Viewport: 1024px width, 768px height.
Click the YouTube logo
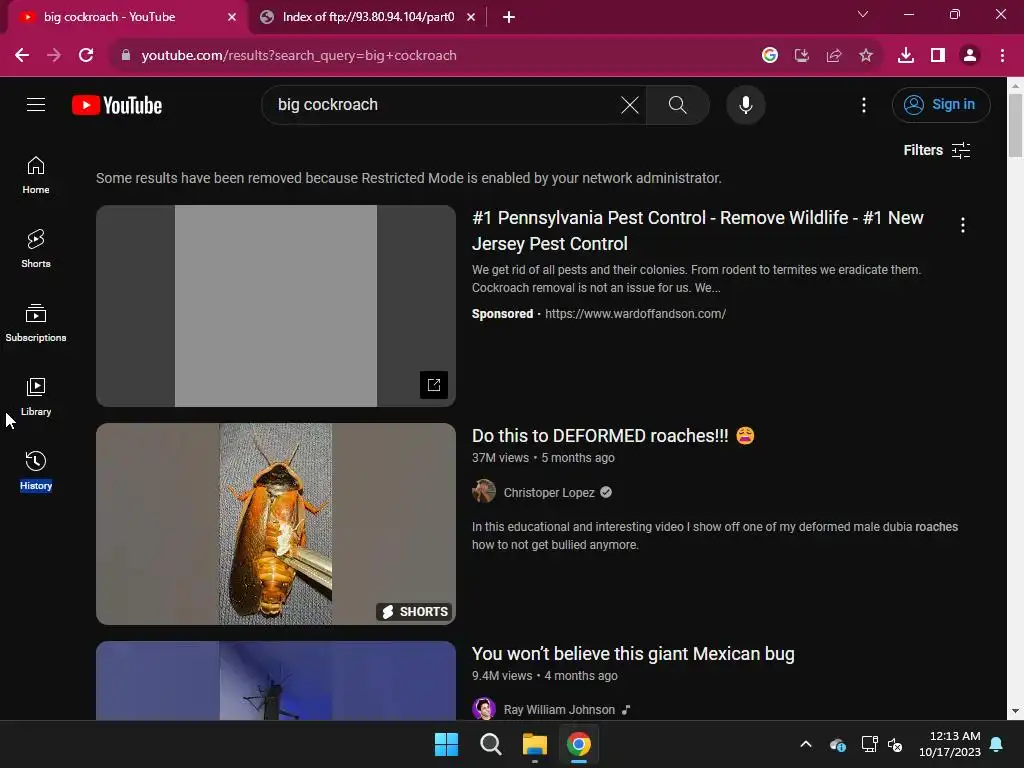click(x=117, y=105)
